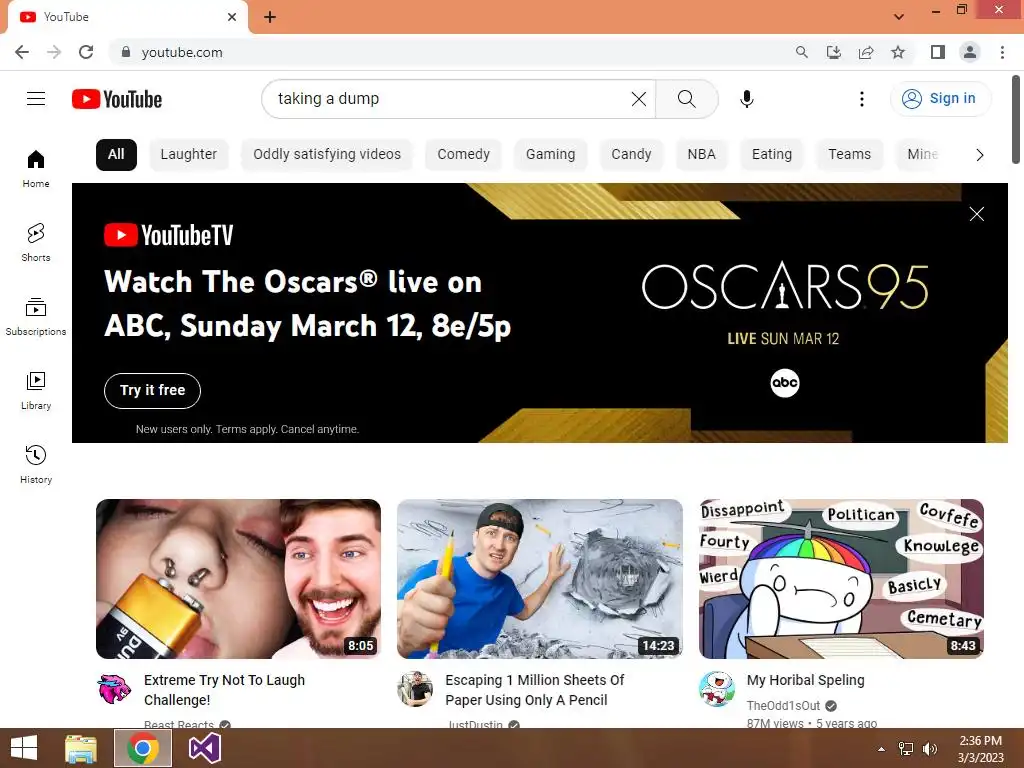This screenshot has width=1024, height=768.
Task: Click the share page icon in address bar
Action: pos(866,52)
